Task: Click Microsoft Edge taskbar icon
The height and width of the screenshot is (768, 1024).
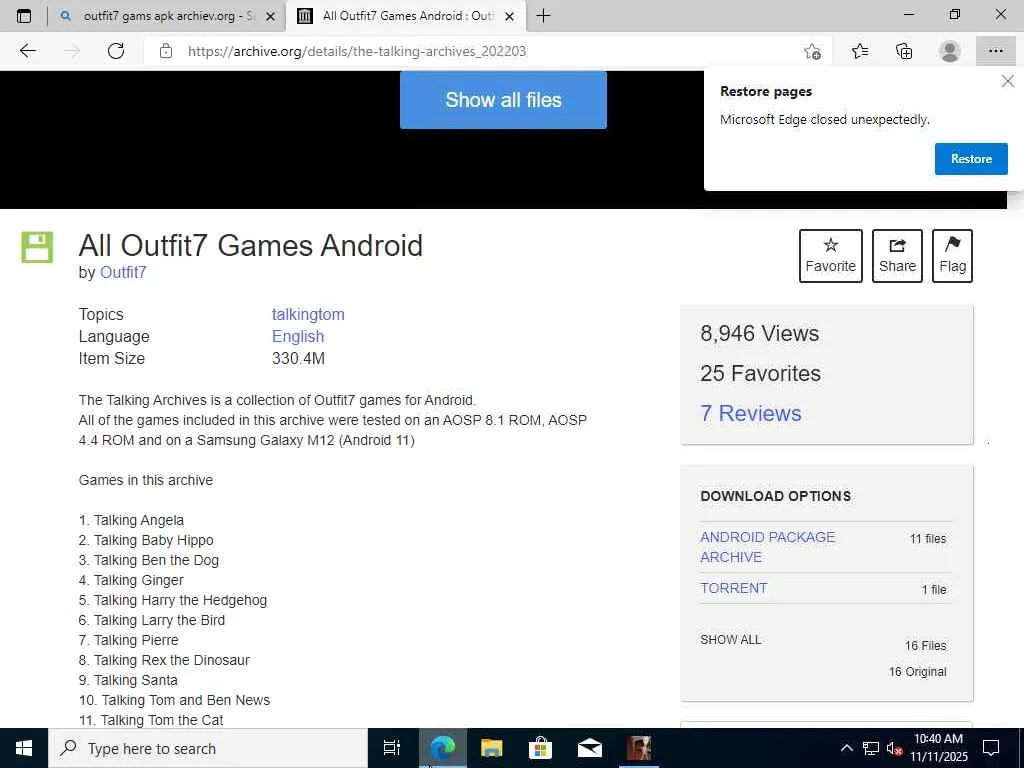Action: [x=442, y=748]
